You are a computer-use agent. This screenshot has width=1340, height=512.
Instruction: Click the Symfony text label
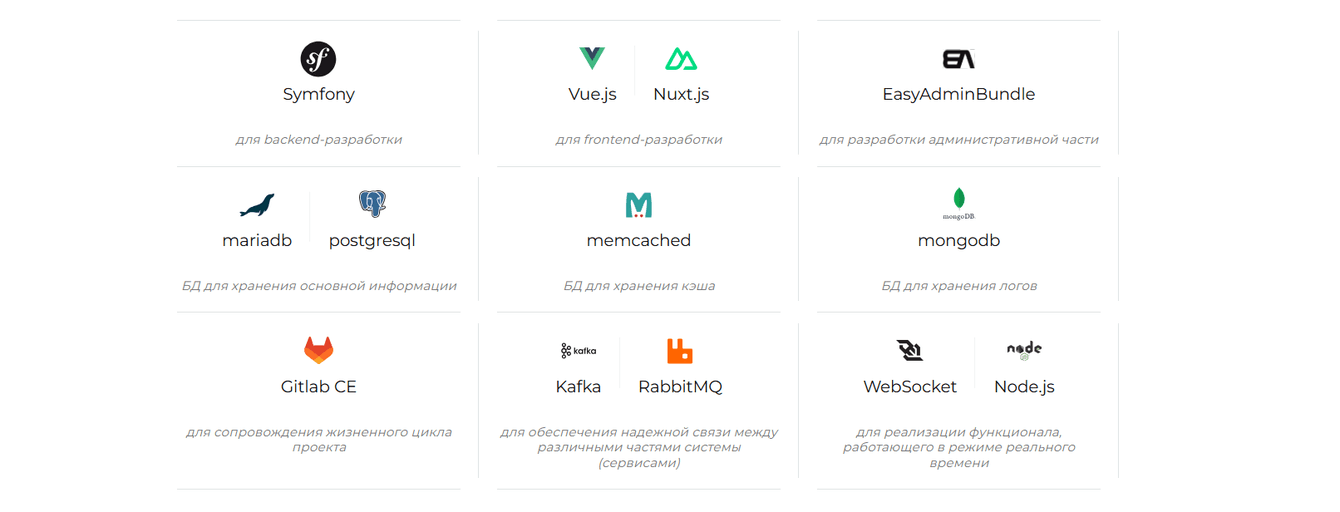318,95
